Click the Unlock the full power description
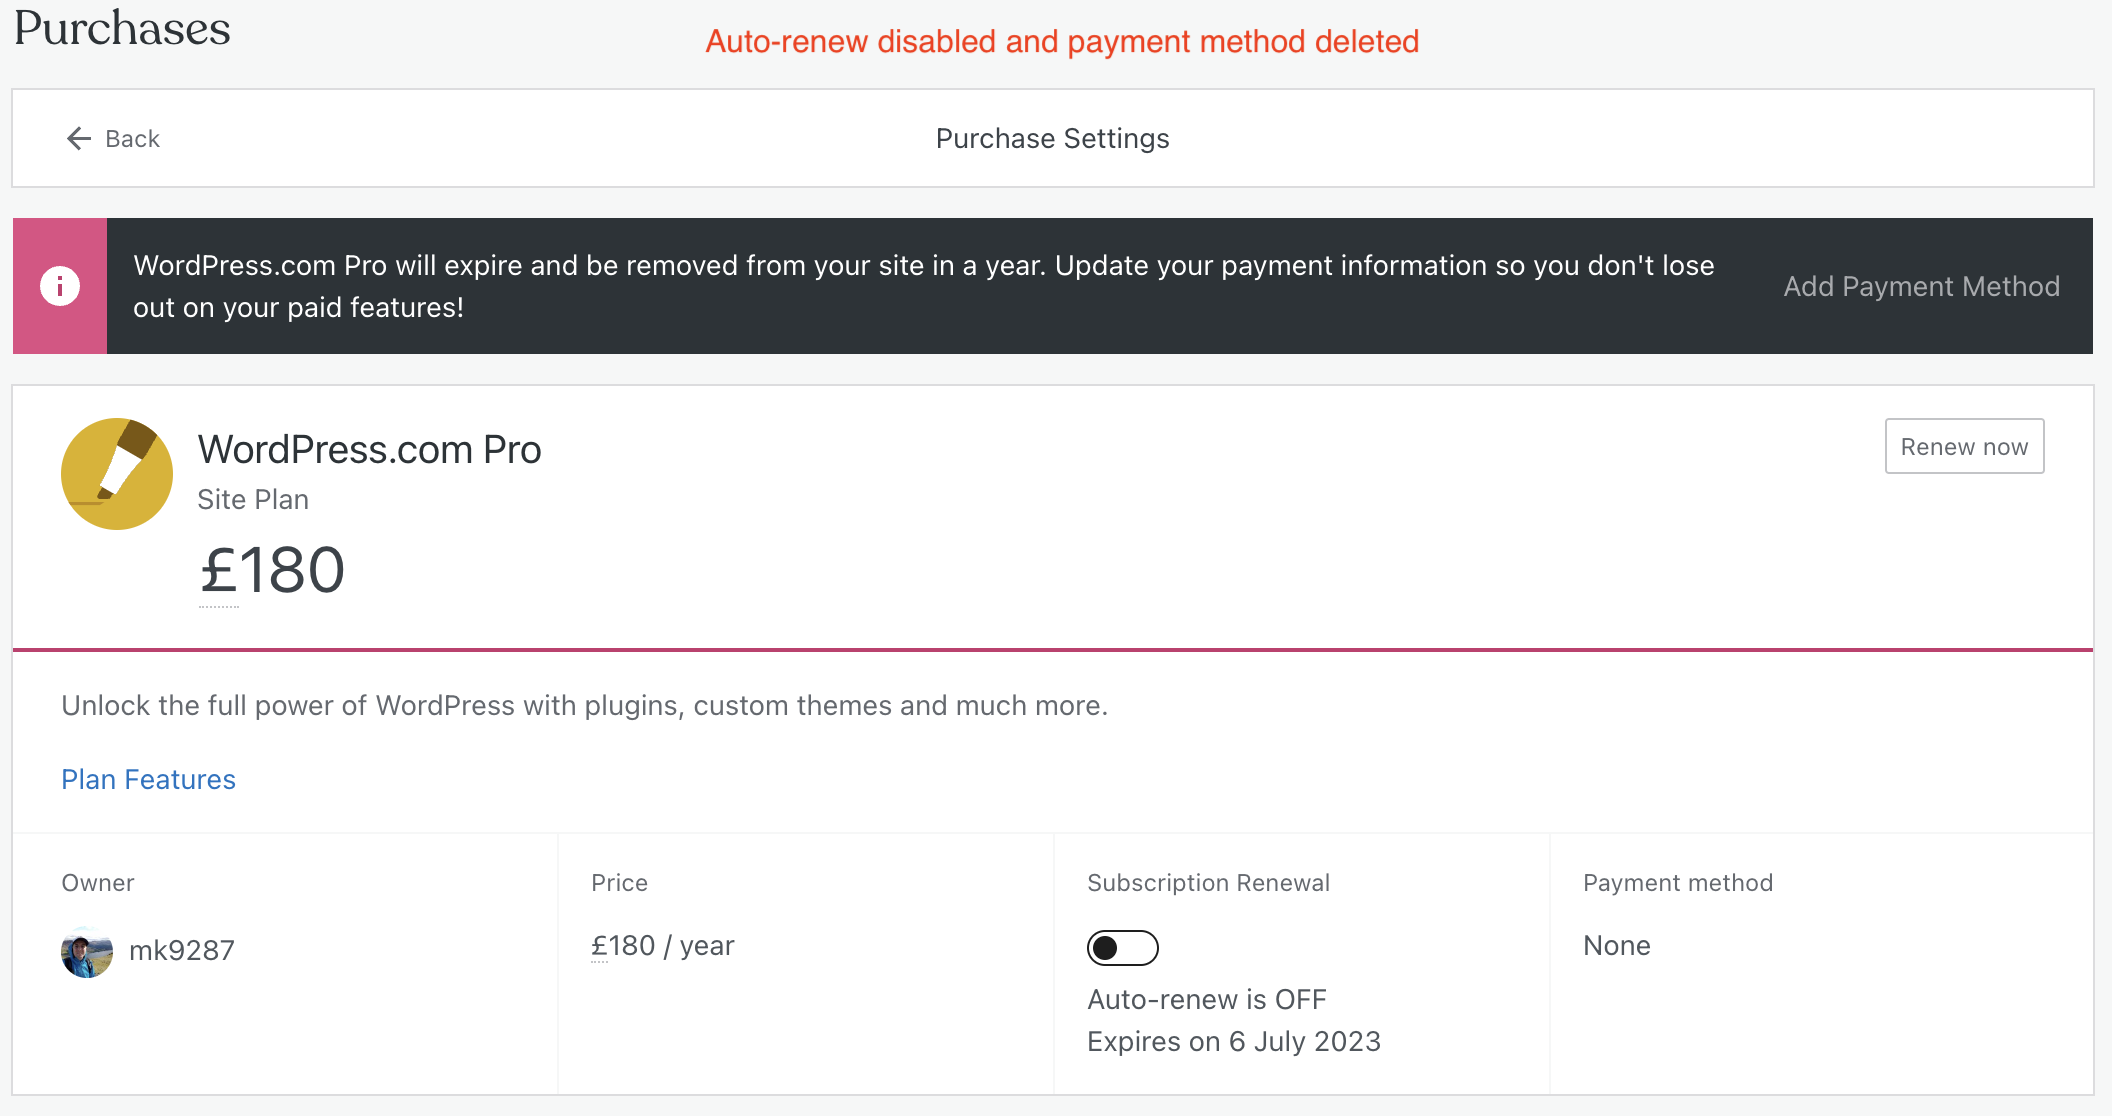2112x1116 pixels. coord(584,706)
